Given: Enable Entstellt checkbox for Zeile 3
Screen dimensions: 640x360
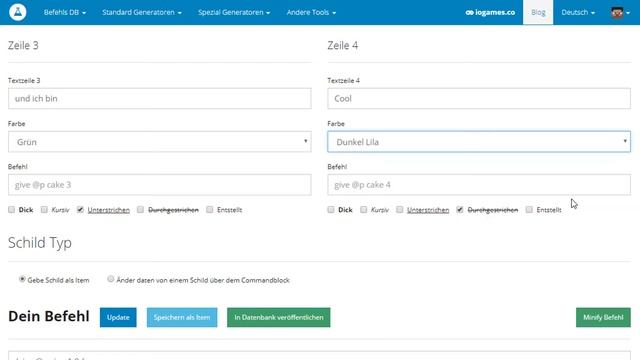Looking at the screenshot, I should coord(210,209).
